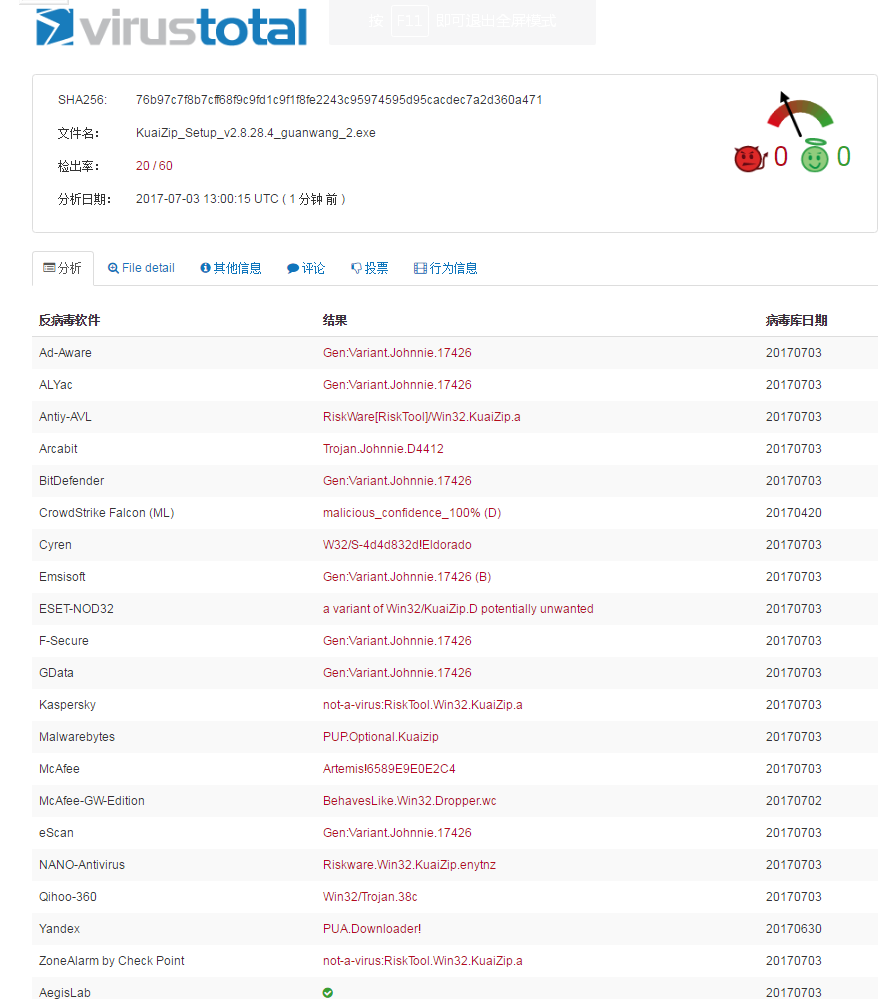Screen dimensions: 885x999
Task: Click the green check mark in AegisLab row
Action: pyautogui.click(x=327, y=992)
